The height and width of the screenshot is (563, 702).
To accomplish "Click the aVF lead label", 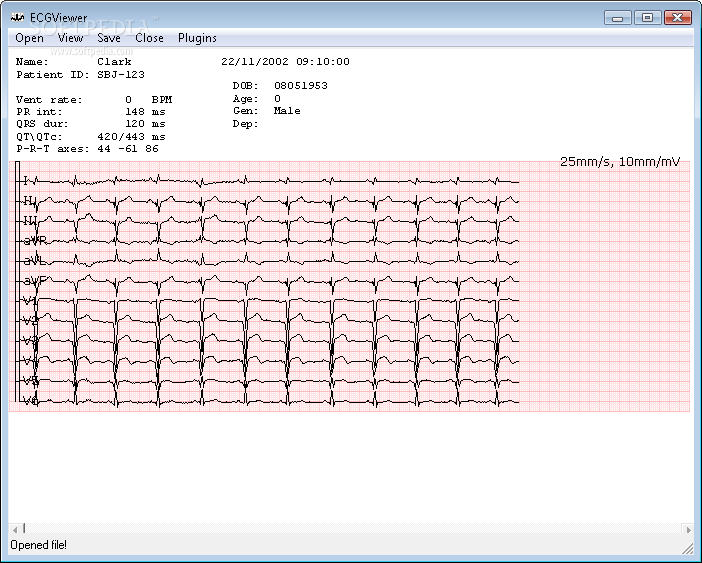I will pyautogui.click(x=34, y=281).
